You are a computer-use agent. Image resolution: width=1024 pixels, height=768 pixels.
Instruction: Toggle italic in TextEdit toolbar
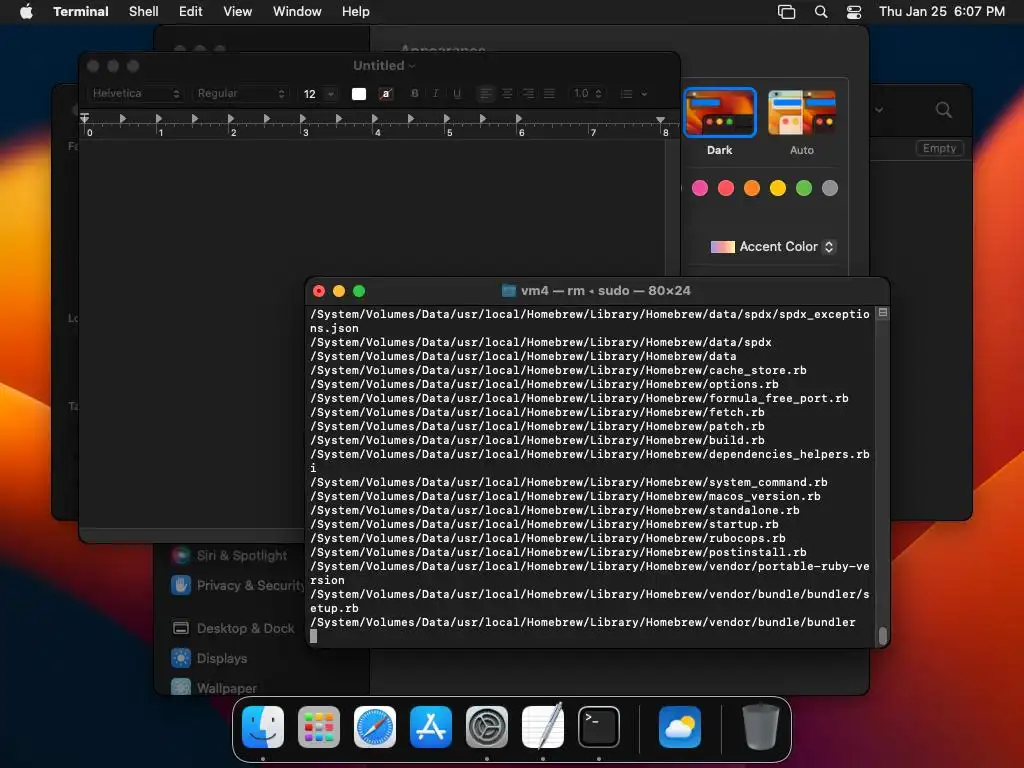[x=436, y=93]
